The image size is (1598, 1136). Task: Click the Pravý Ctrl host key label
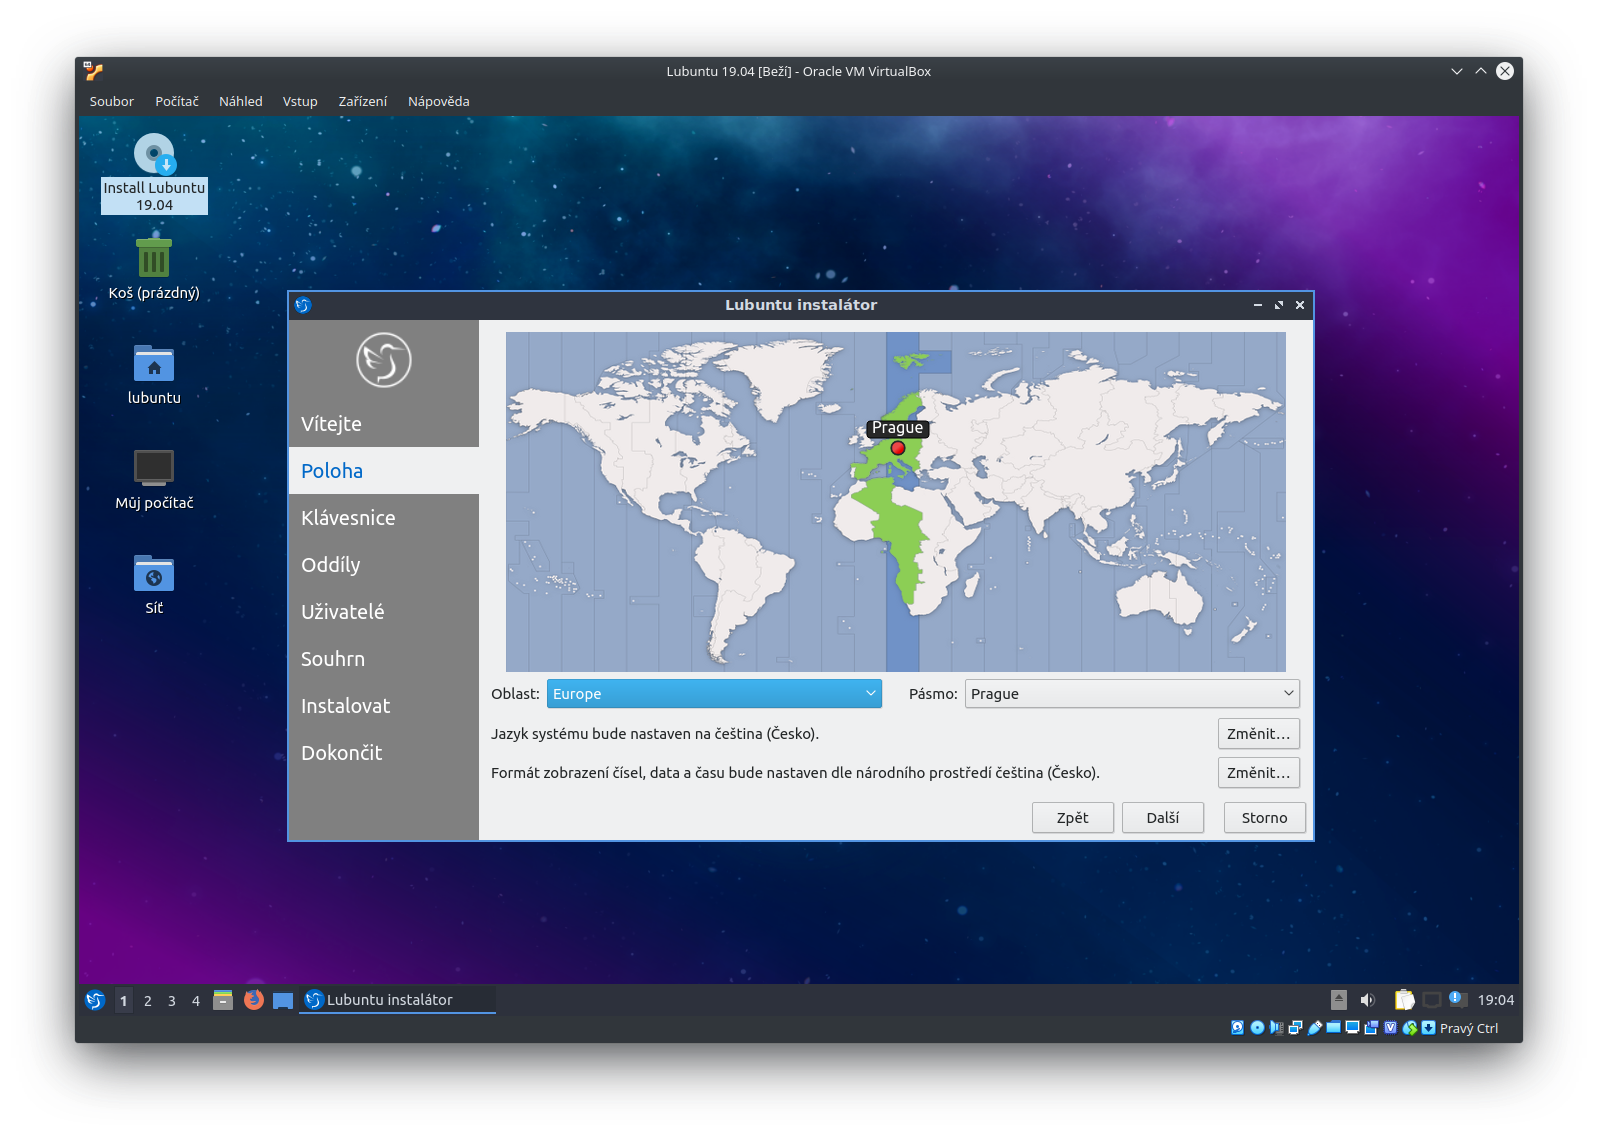1469,1028
